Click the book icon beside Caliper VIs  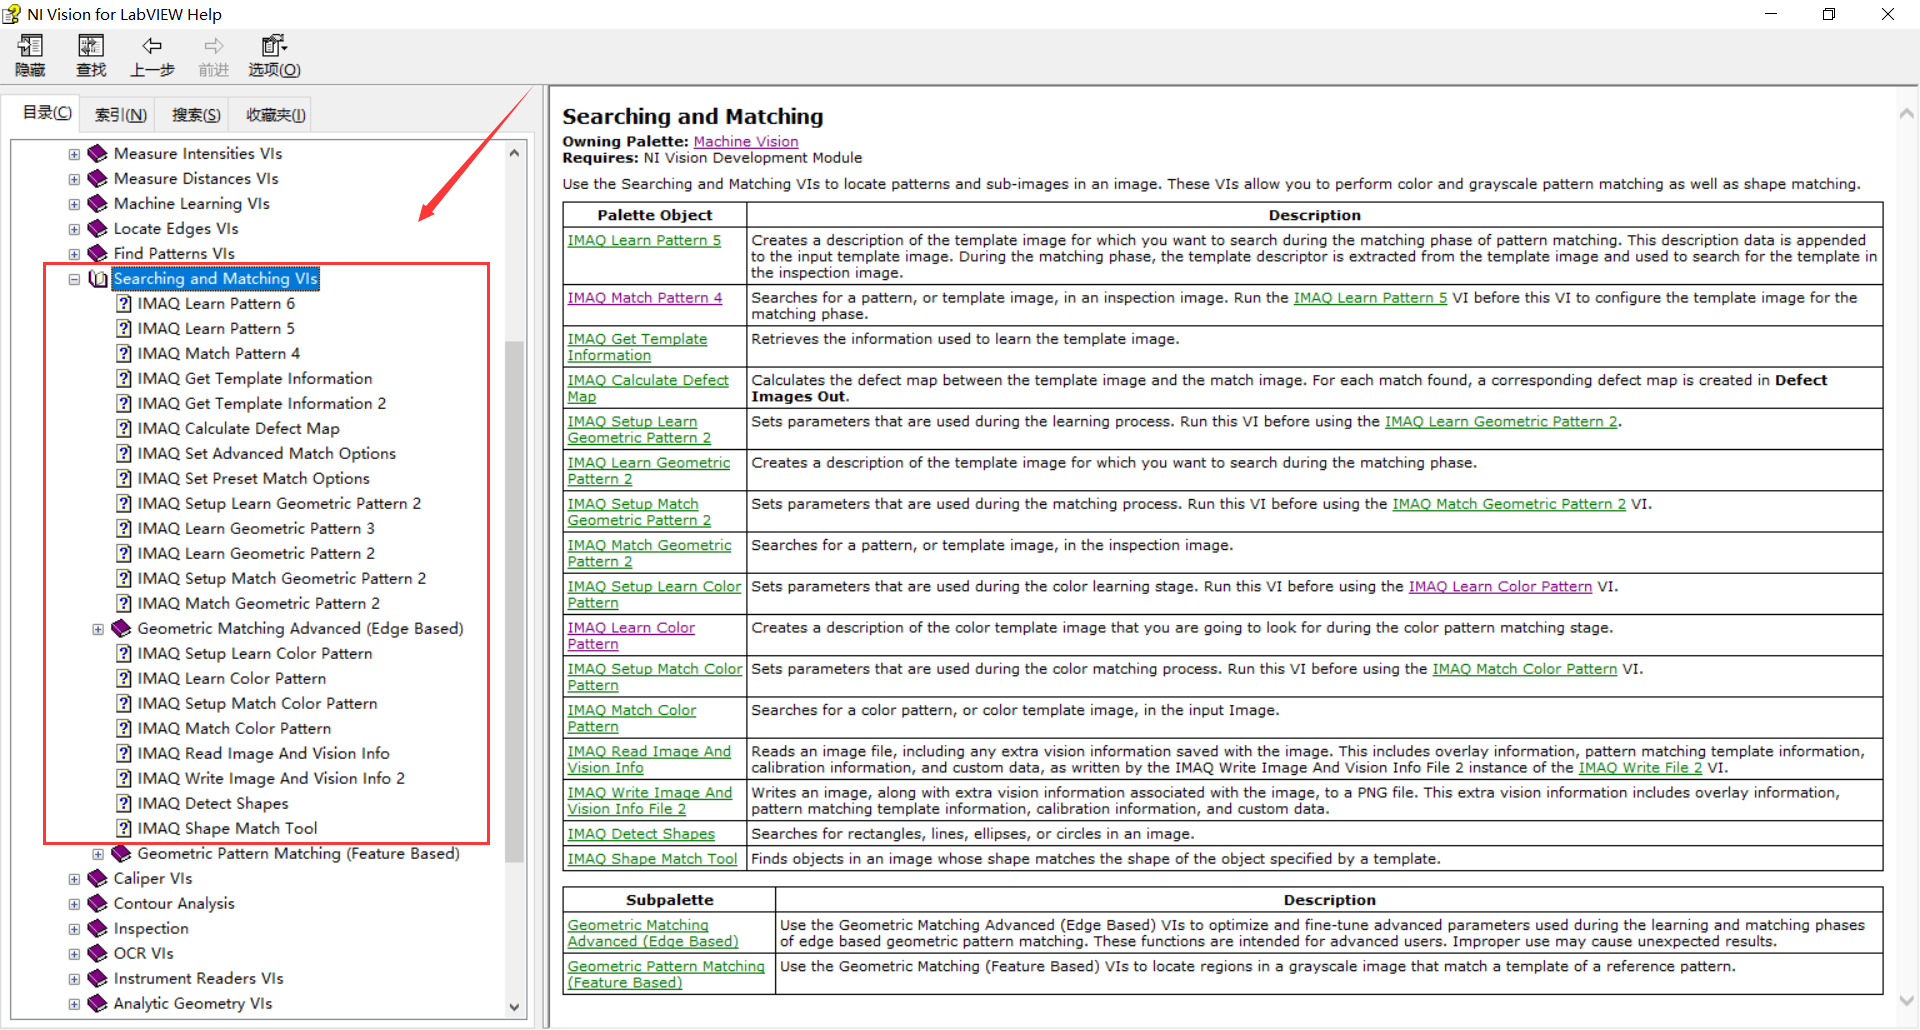pos(97,879)
